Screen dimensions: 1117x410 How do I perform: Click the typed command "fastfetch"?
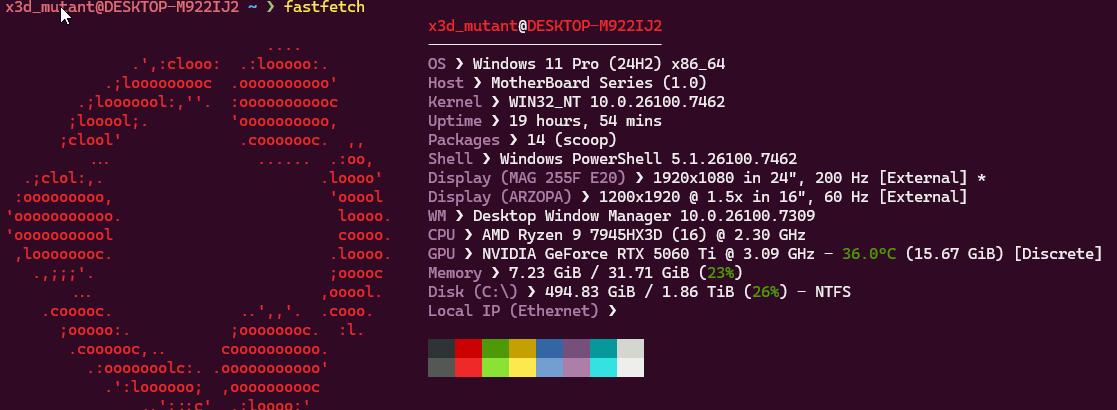coord(324,7)
